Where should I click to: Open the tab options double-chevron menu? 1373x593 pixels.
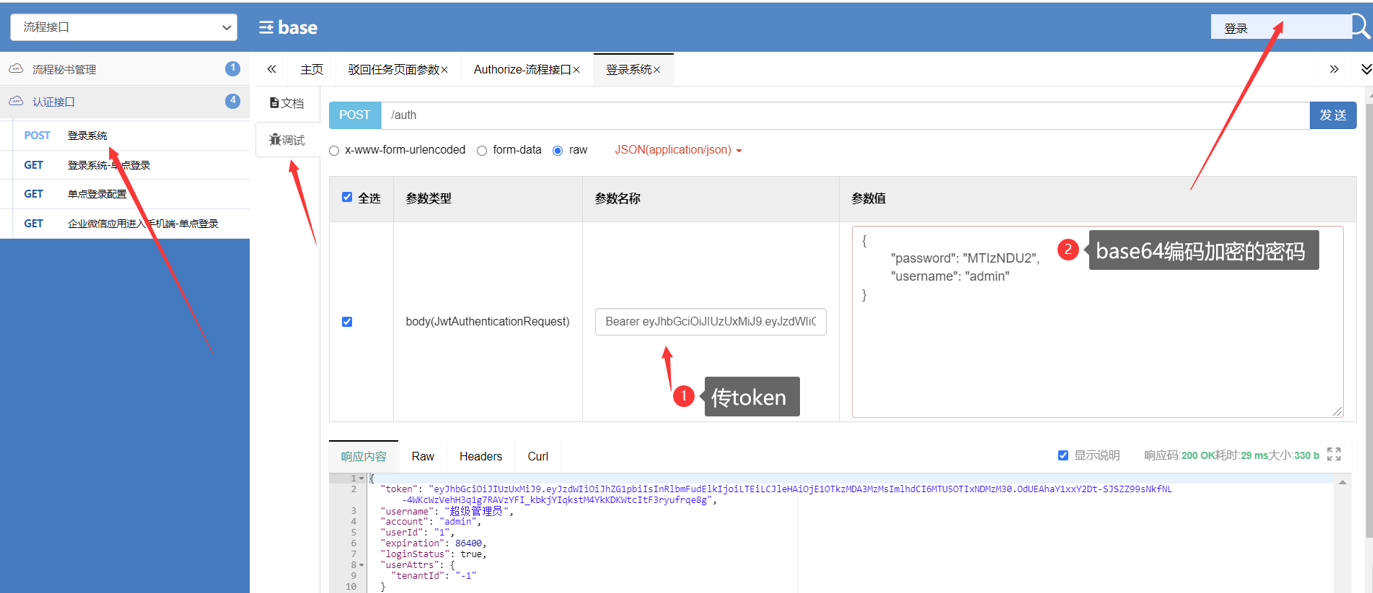1366,69
